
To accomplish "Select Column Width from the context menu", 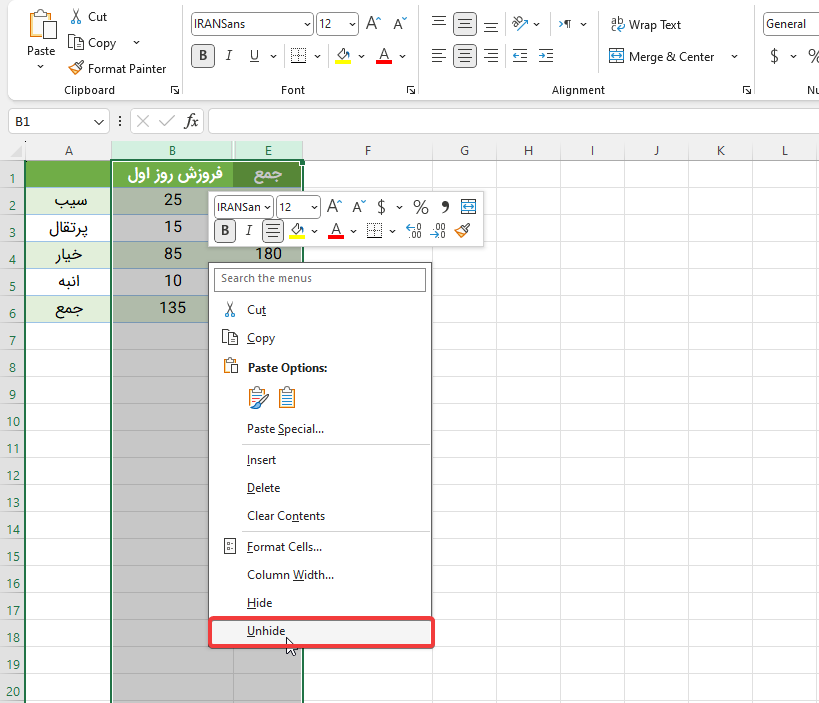I will click(290, 575).
